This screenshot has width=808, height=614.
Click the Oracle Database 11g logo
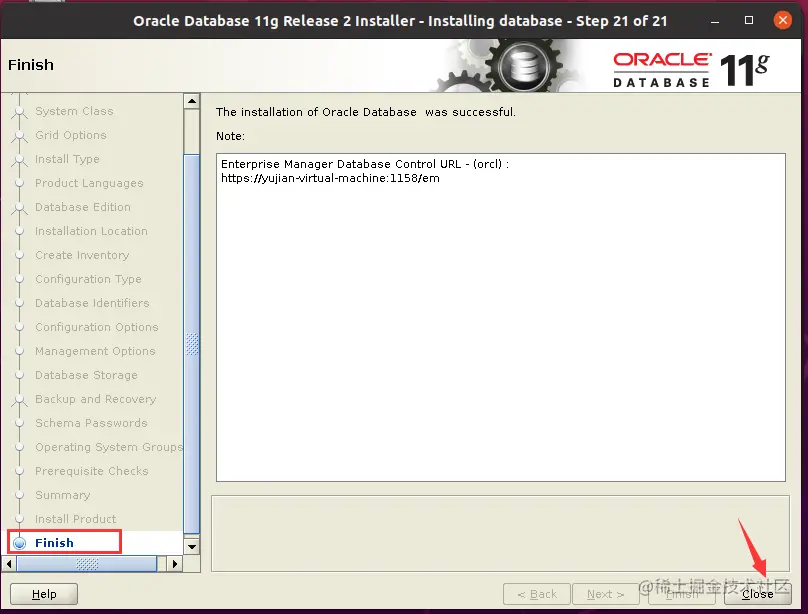pos(691,70)
